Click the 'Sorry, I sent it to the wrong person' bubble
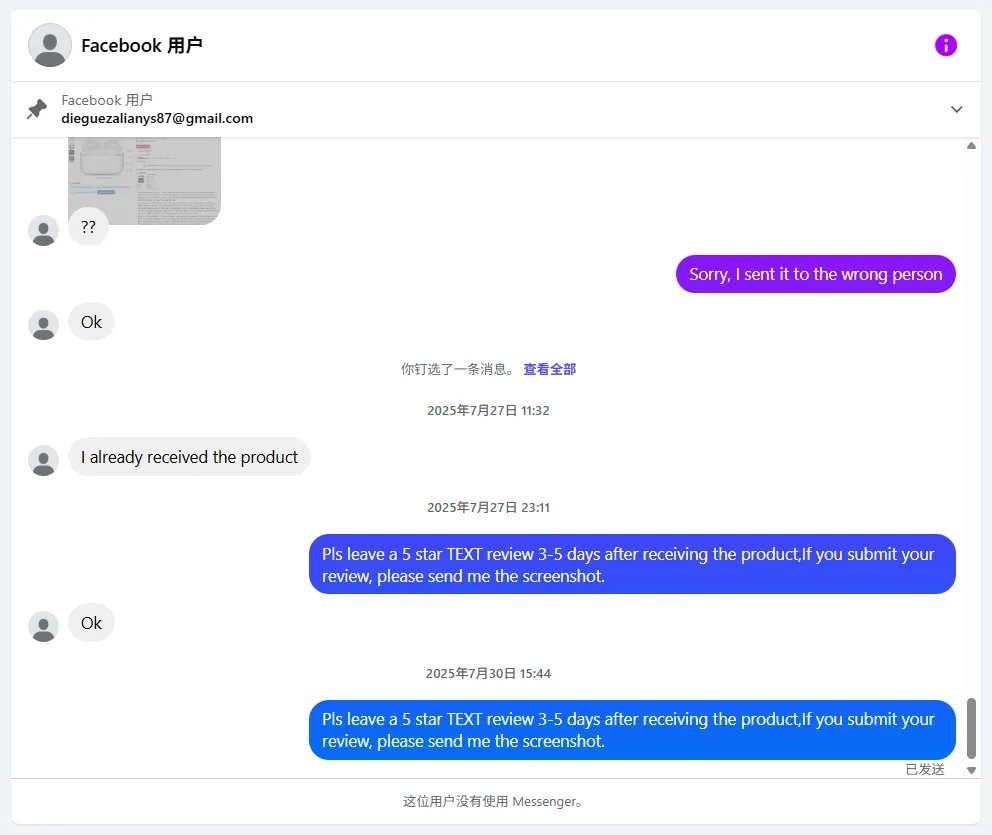 pyautogui.click(x=815, y=274)
